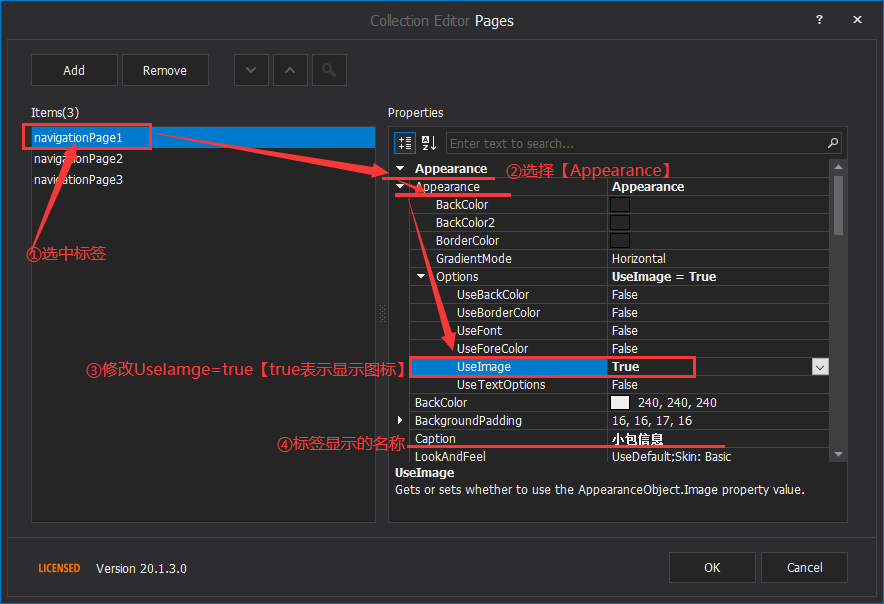Move selected item up with arrow button

290,69
